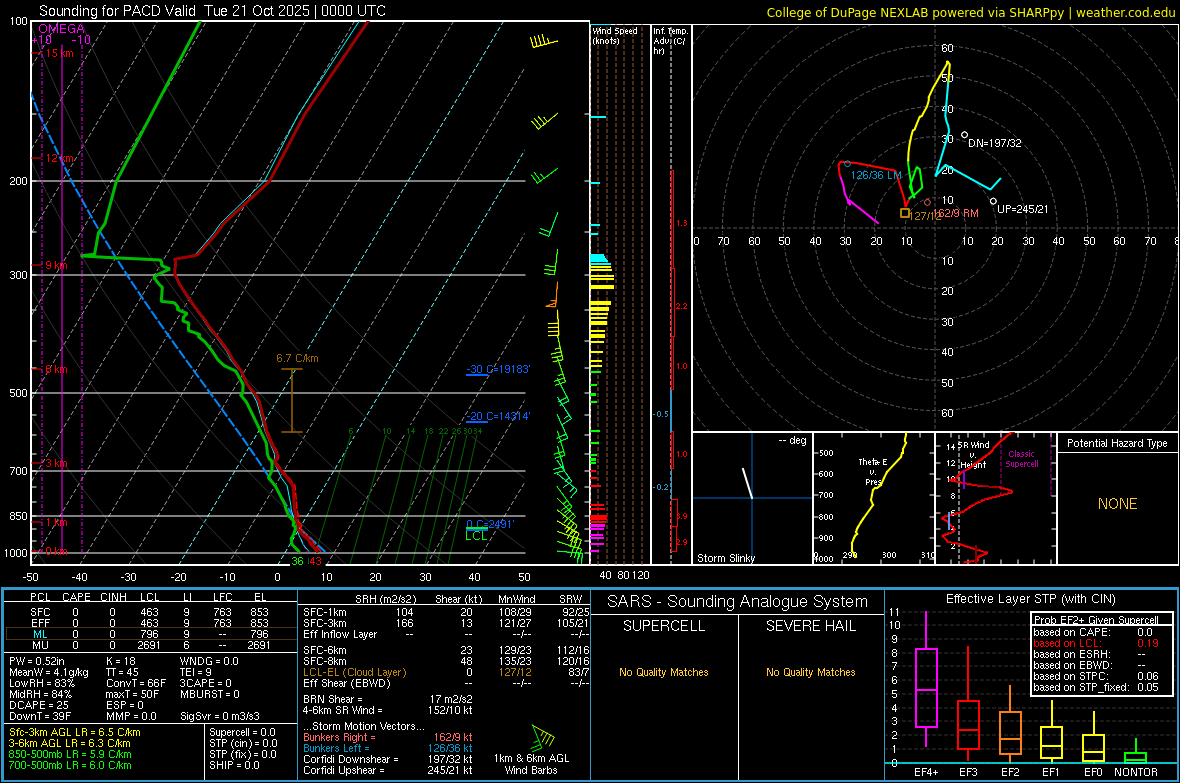Select the SFC-3km shear row
This screenshot has width=1180, height=783.
446,623
